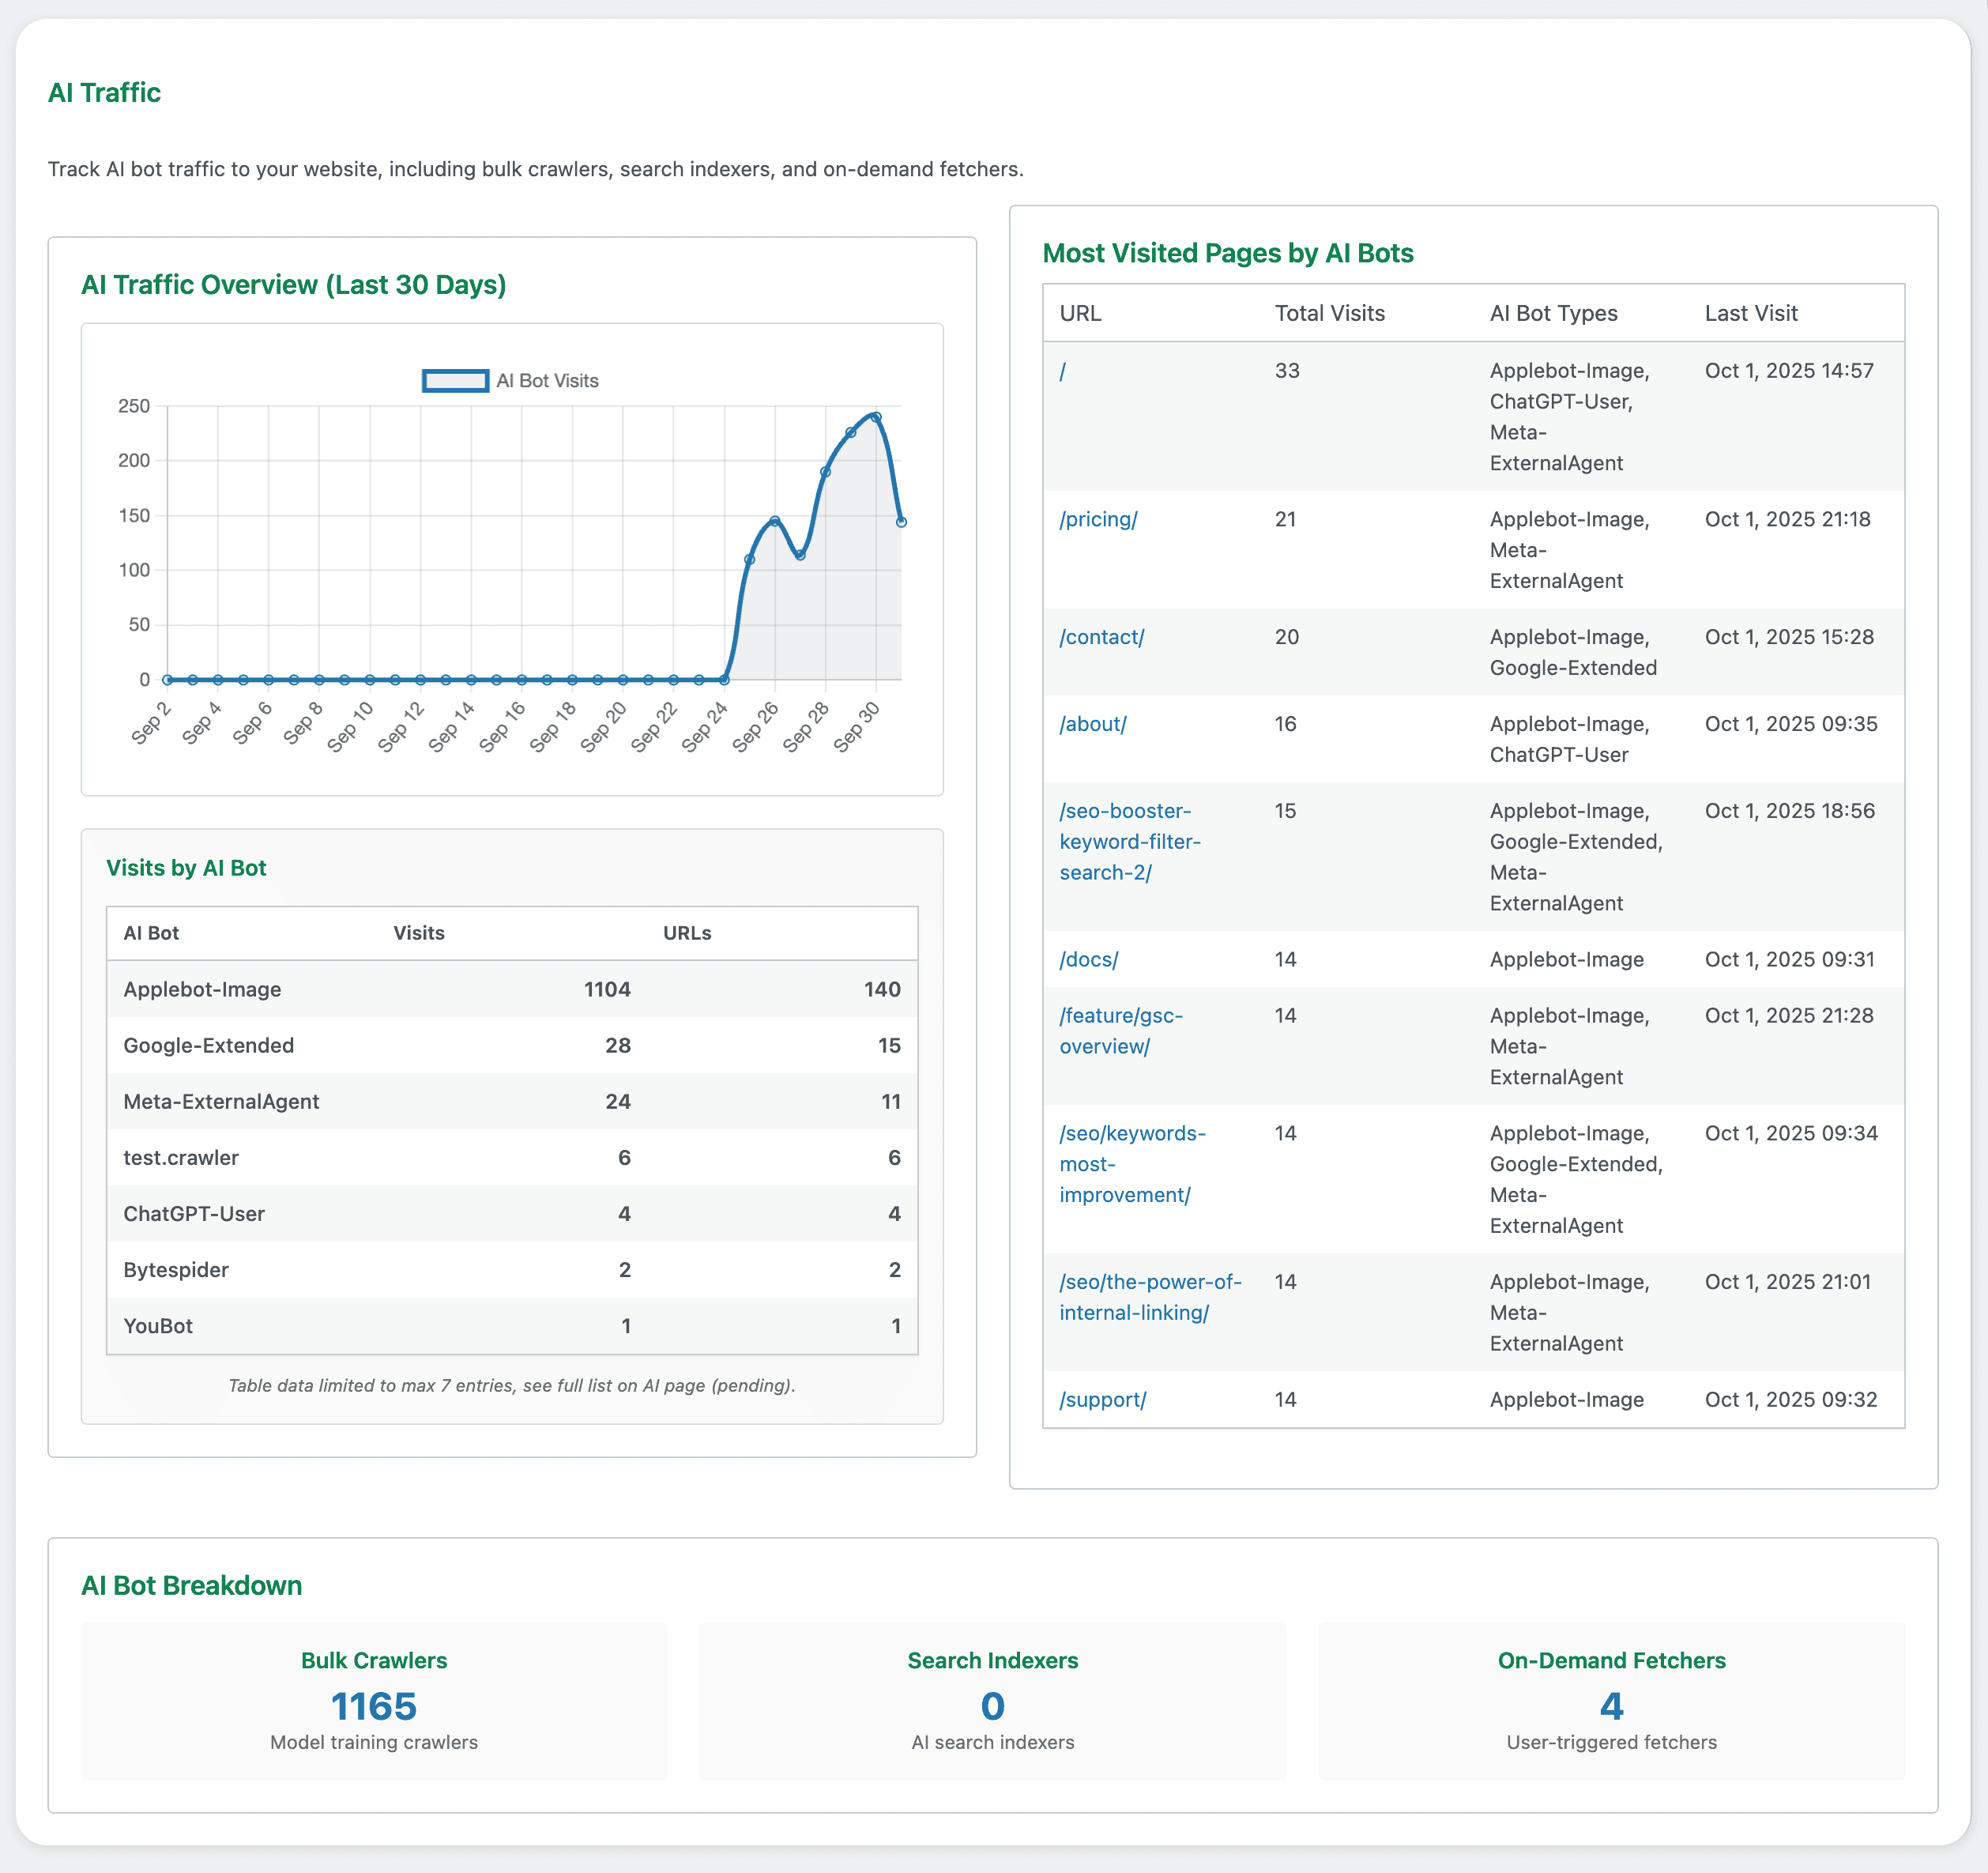Open the /pricing/ page link
The image size is (1988, 1873).
[x=1098, y=519]
